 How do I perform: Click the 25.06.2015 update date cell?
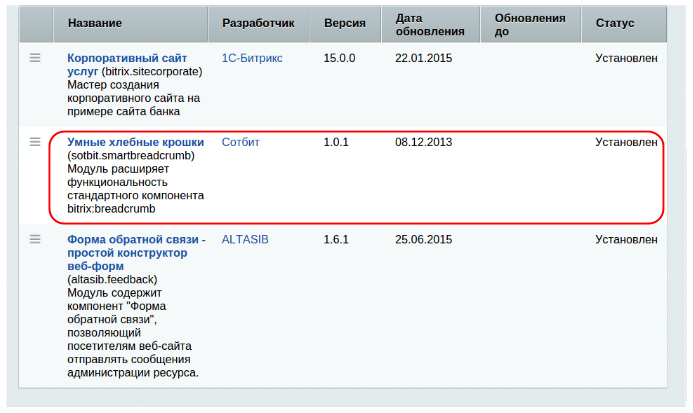click(x=424, y=240)
